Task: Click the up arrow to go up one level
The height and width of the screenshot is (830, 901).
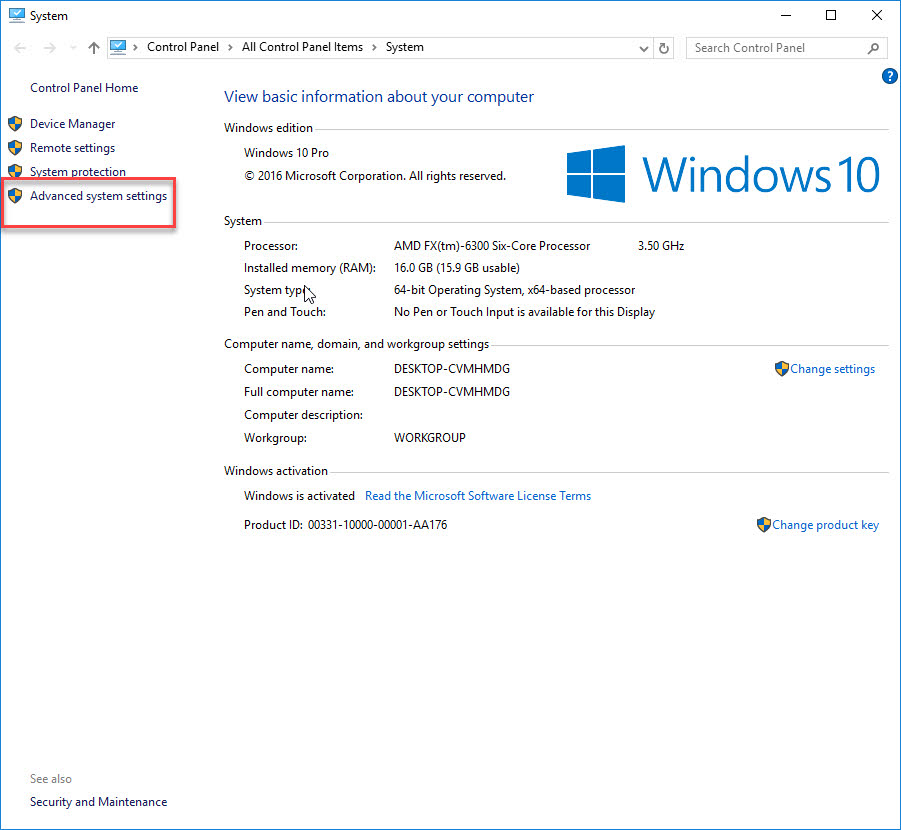Action: (x=93, y=47)
